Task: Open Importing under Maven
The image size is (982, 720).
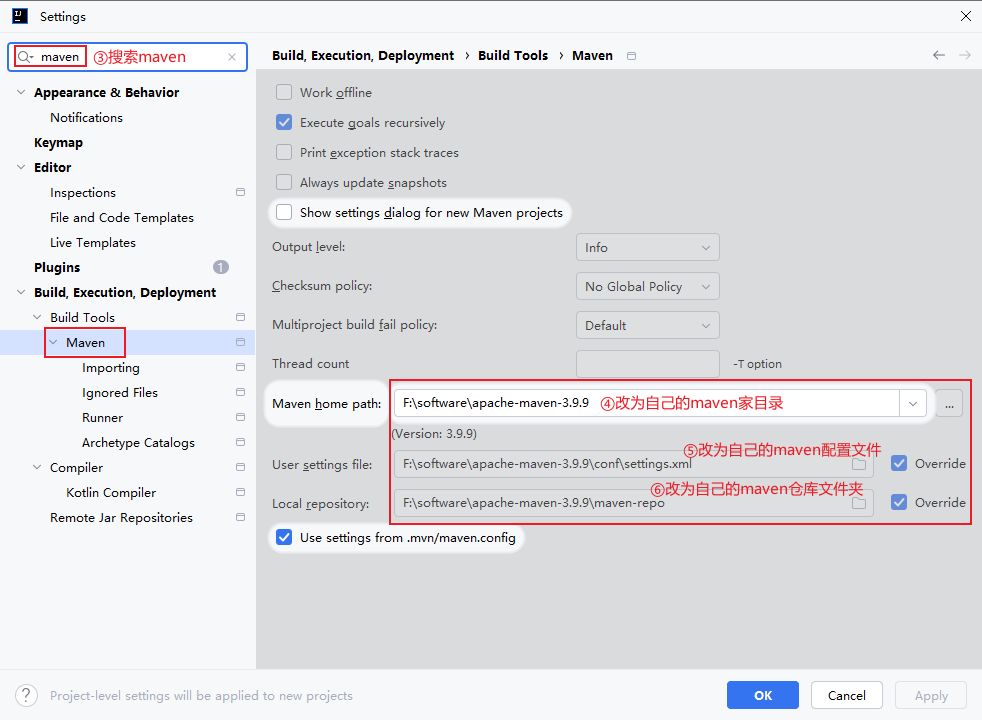Action: click(111, 368)
